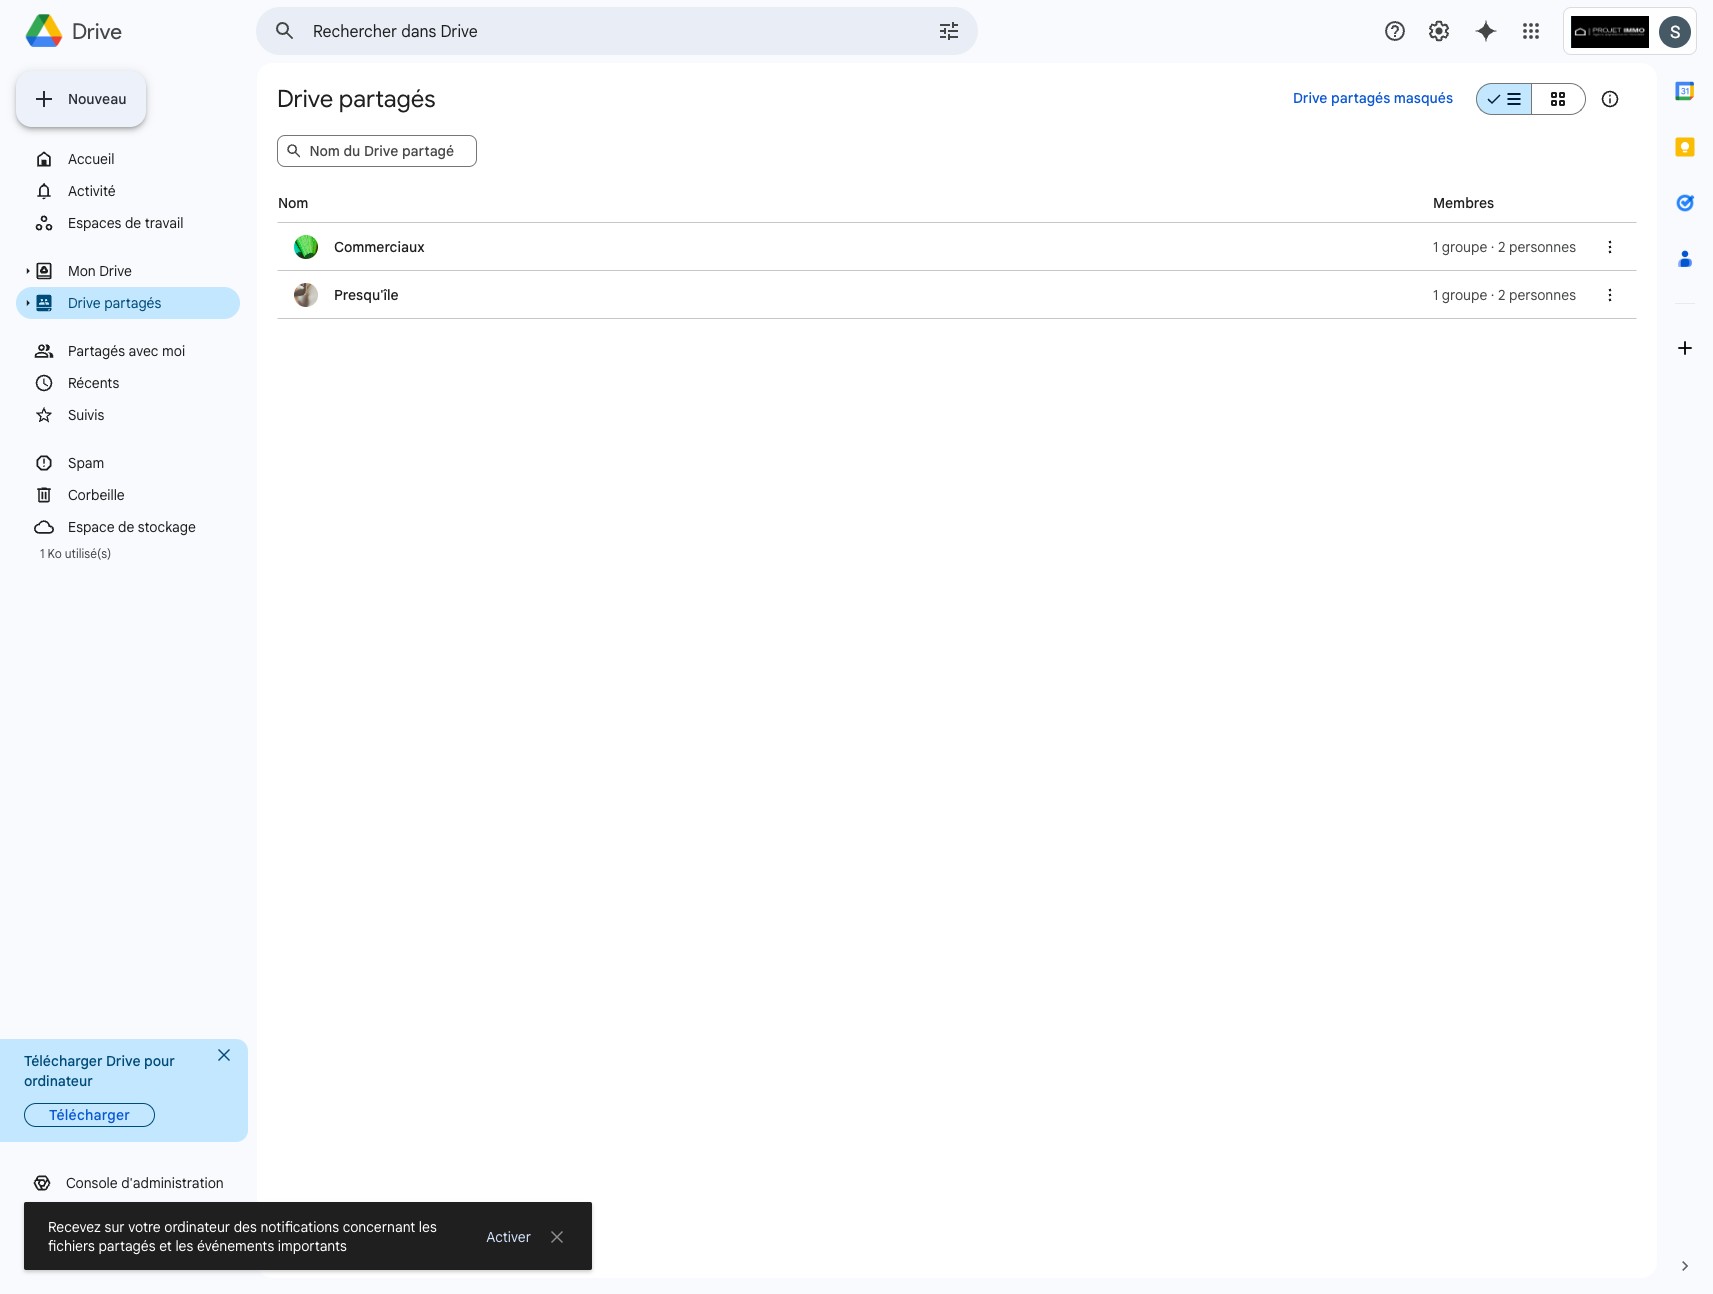Click the Nouveau button
The width and height of the screenshot is (1713, 1294).
81,99
